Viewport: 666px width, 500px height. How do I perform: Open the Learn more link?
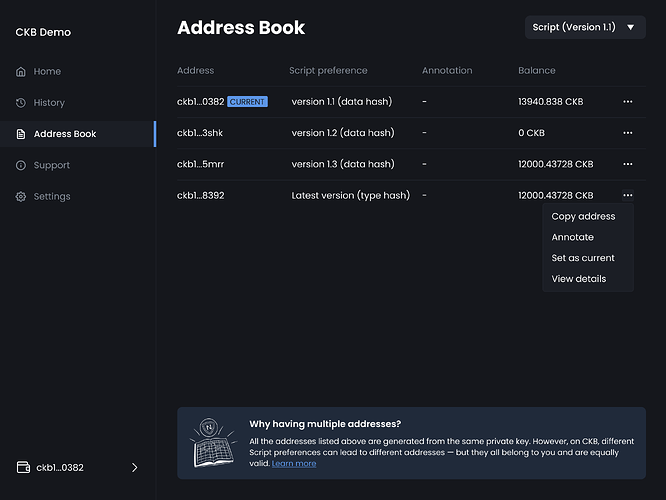[x=294, y=464]
